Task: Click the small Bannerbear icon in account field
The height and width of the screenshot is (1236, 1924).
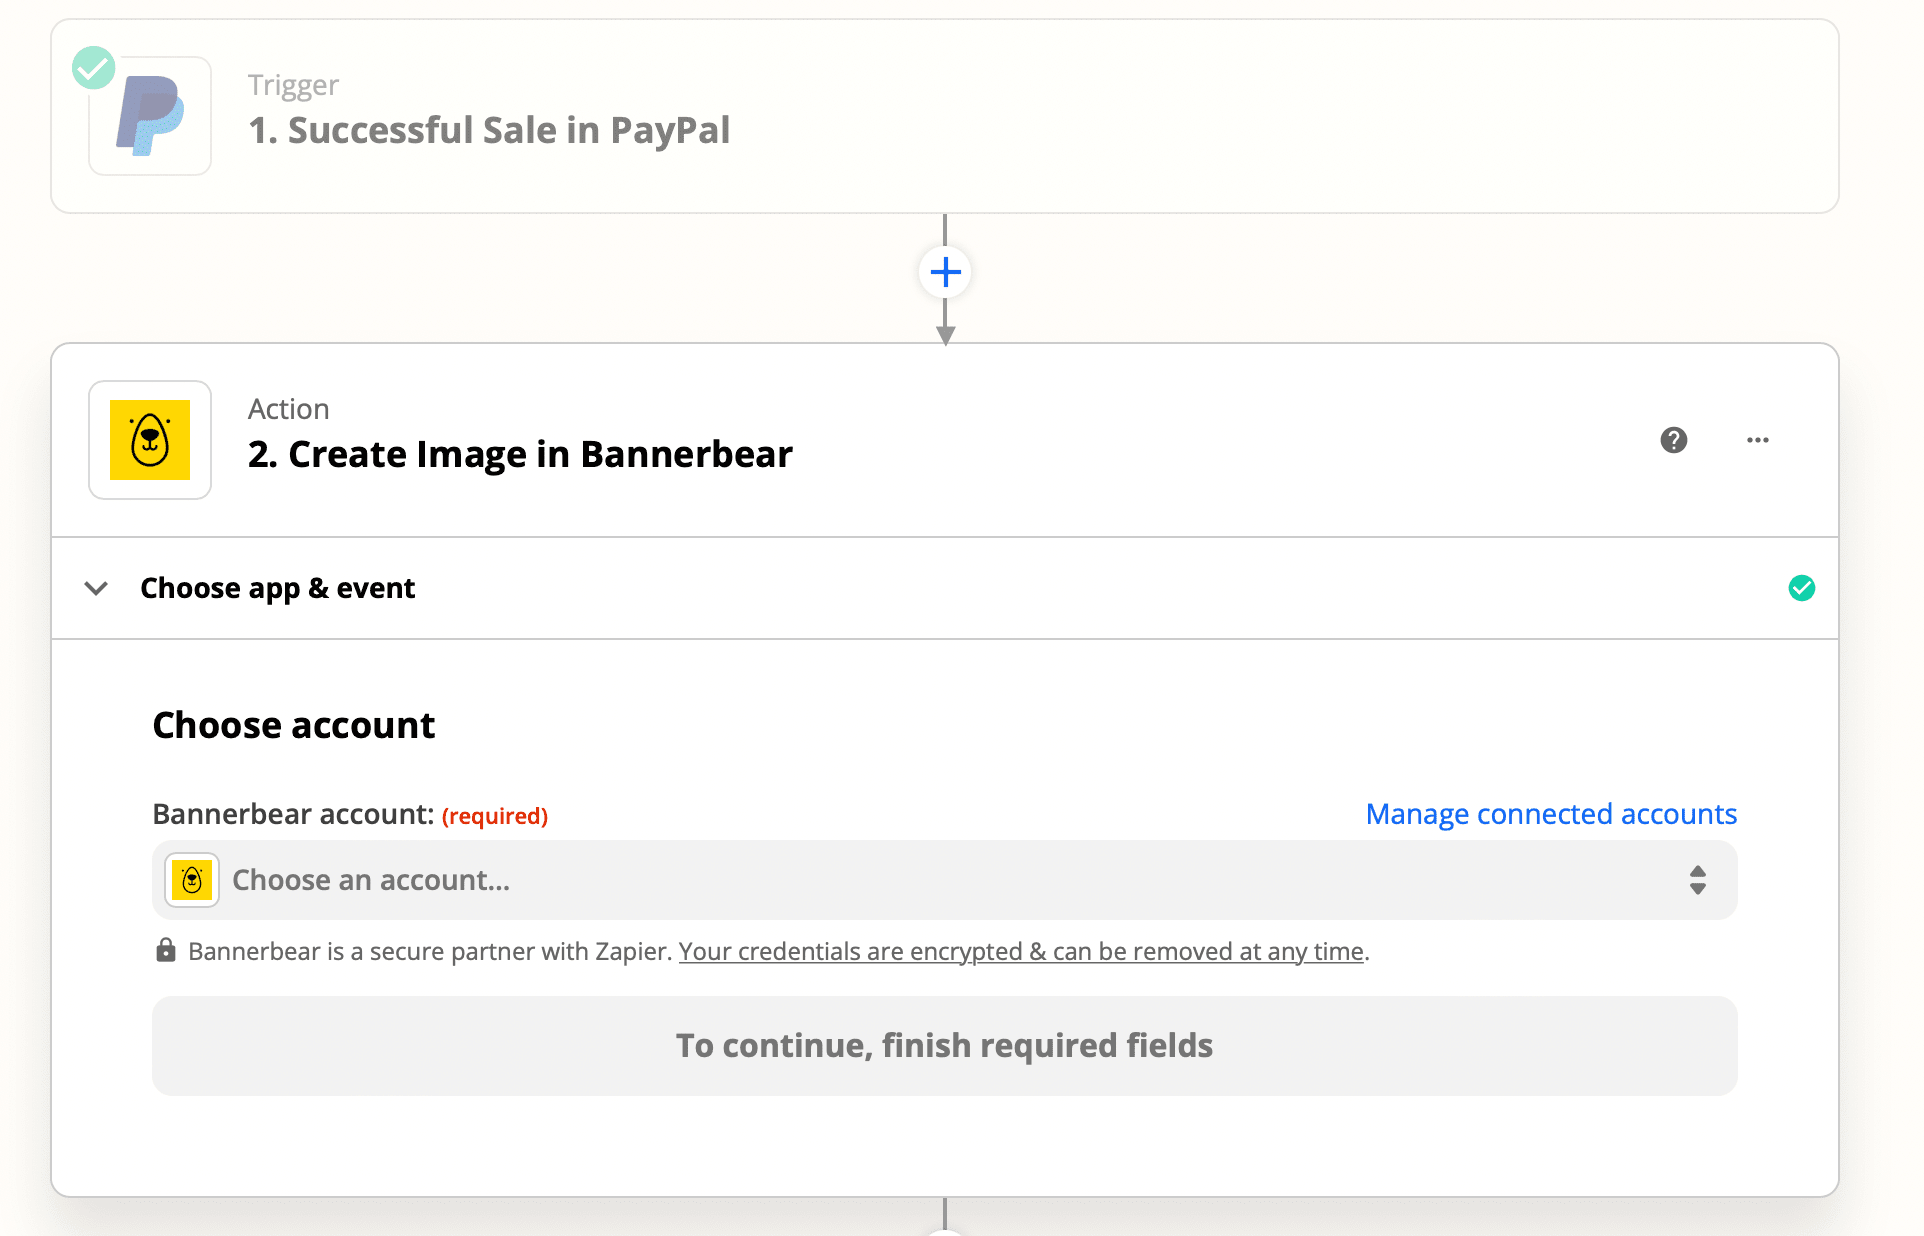Action: click(192, 880)
